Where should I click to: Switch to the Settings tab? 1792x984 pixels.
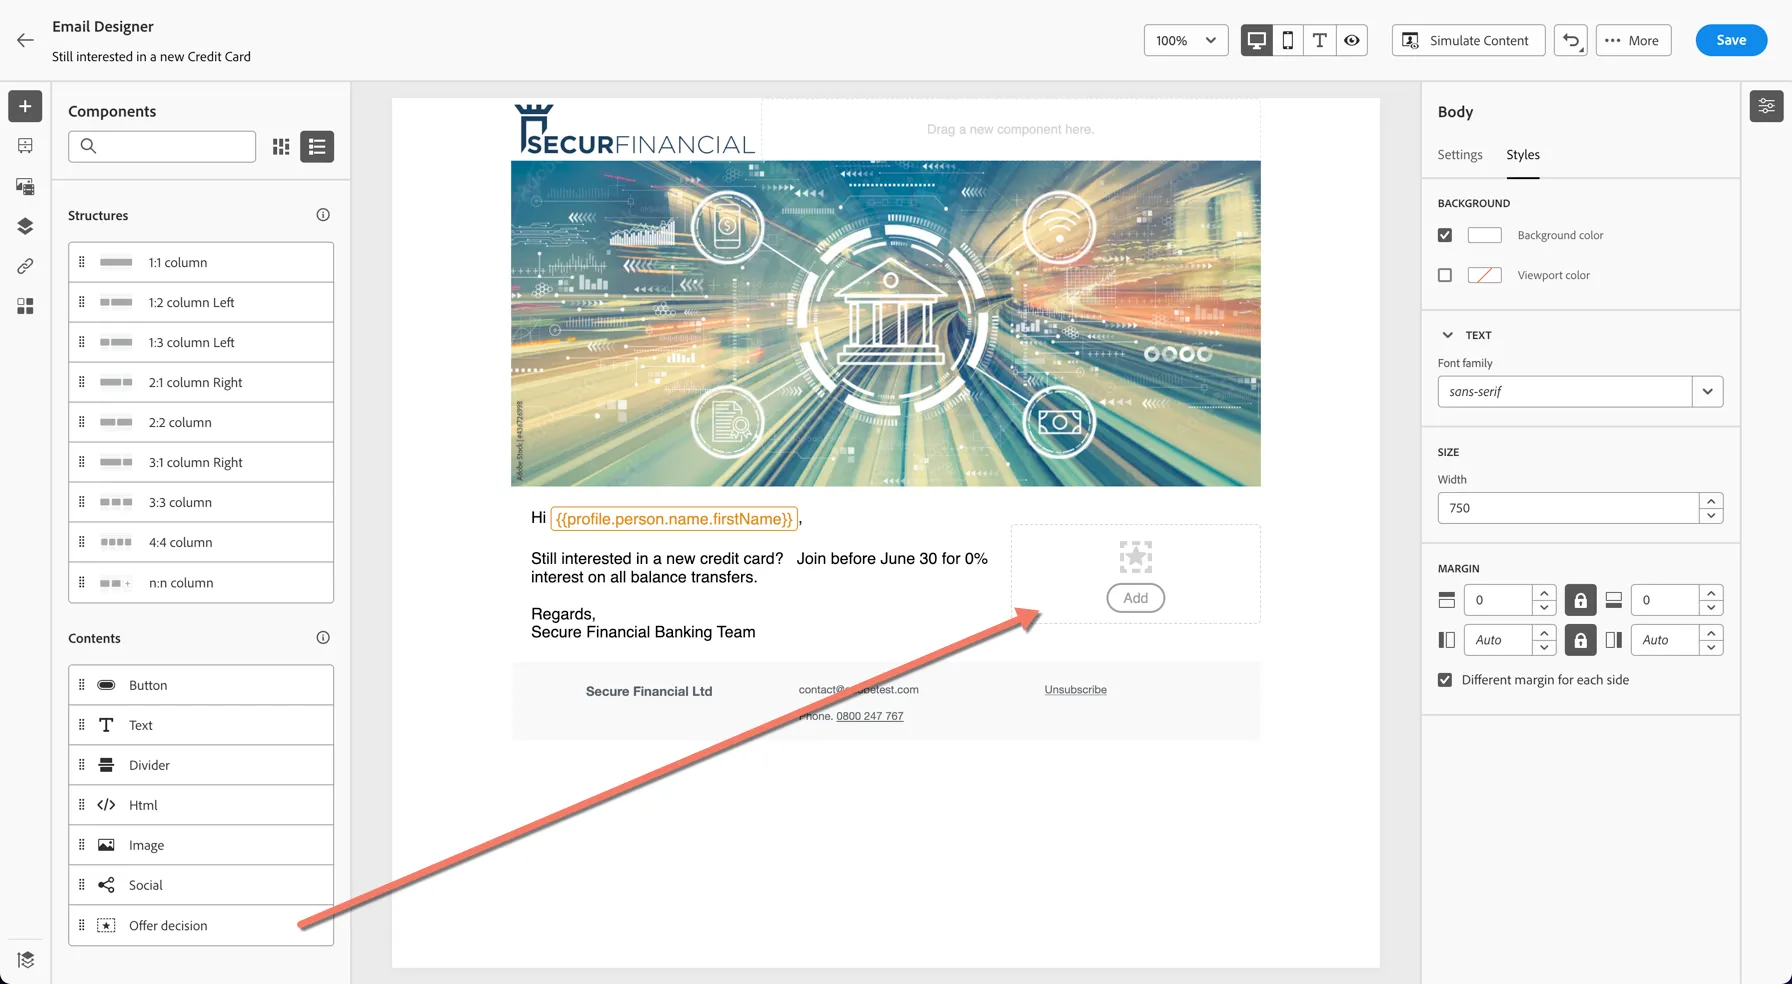click(1460, 155)
